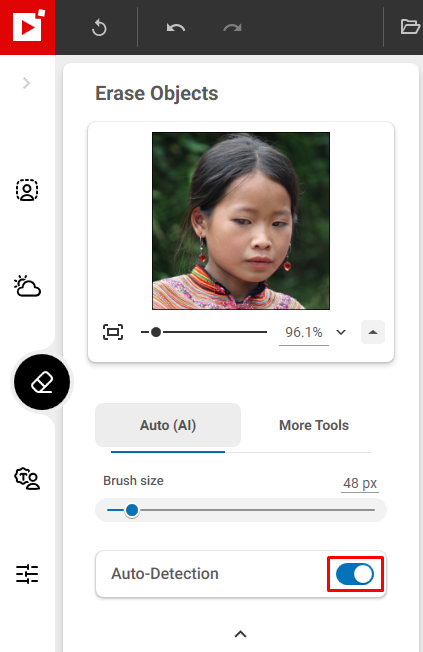Switch to the Auto (AI) tab
Image resolution: width=423 pixels, height=652 pixels.
168,425
